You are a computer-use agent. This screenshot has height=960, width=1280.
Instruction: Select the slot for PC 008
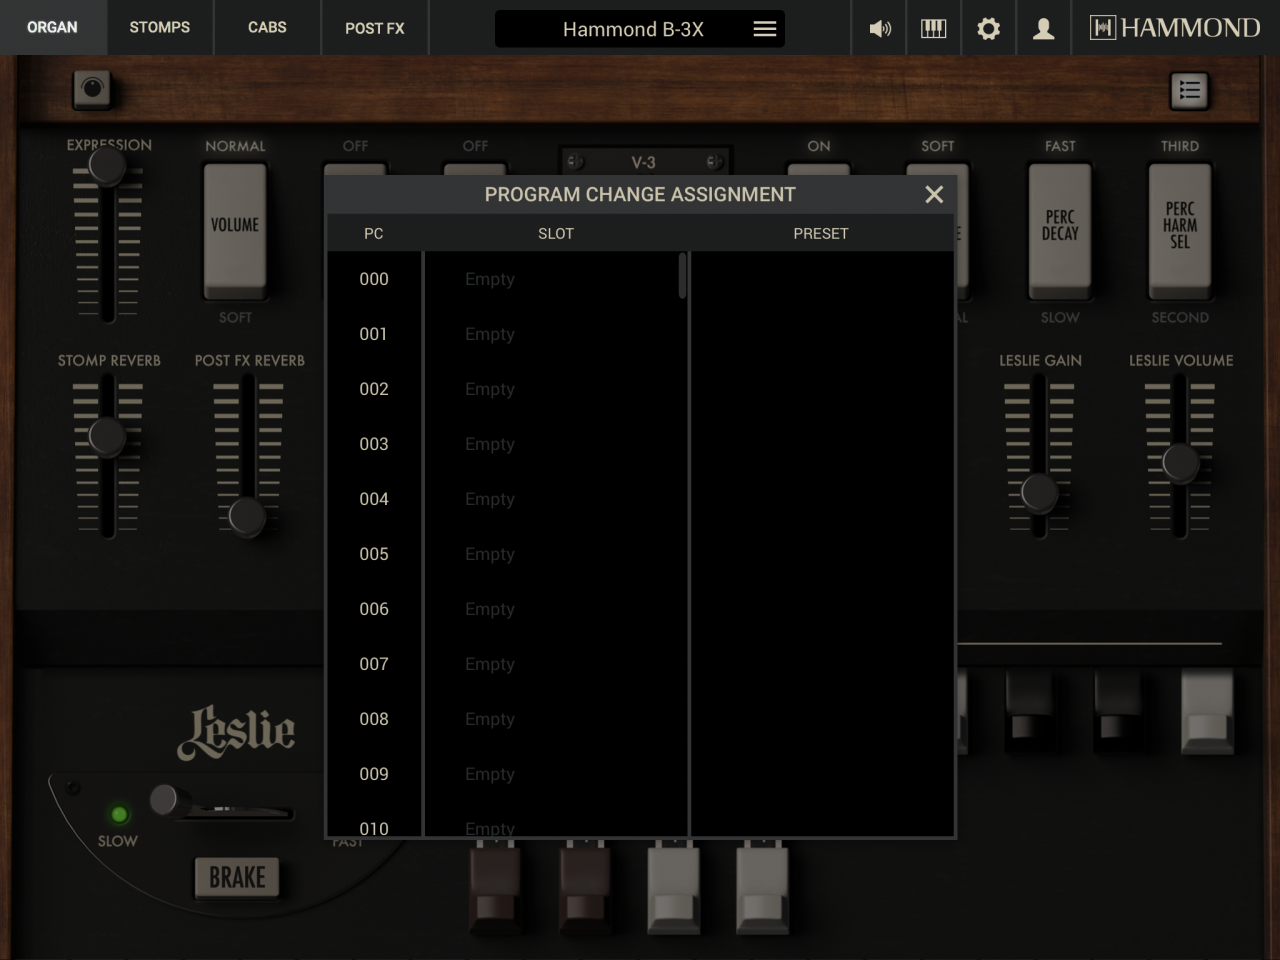tap(556, 719)
